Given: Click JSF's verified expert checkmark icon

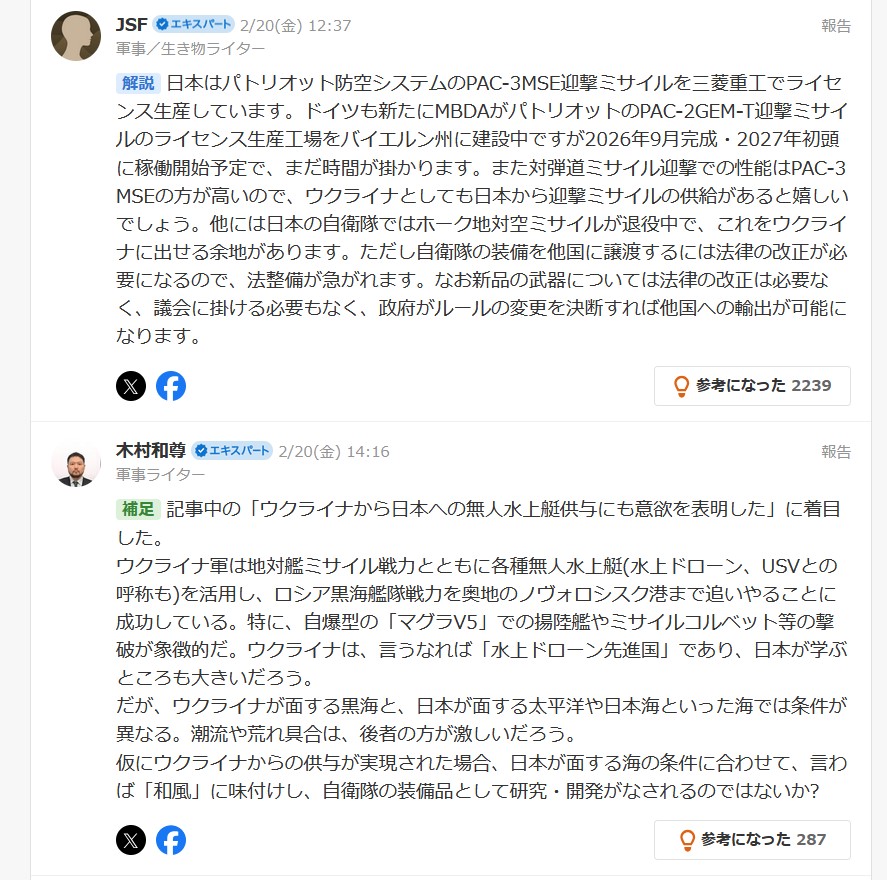Looking at the screenshot, I should (x=162, y=24).
